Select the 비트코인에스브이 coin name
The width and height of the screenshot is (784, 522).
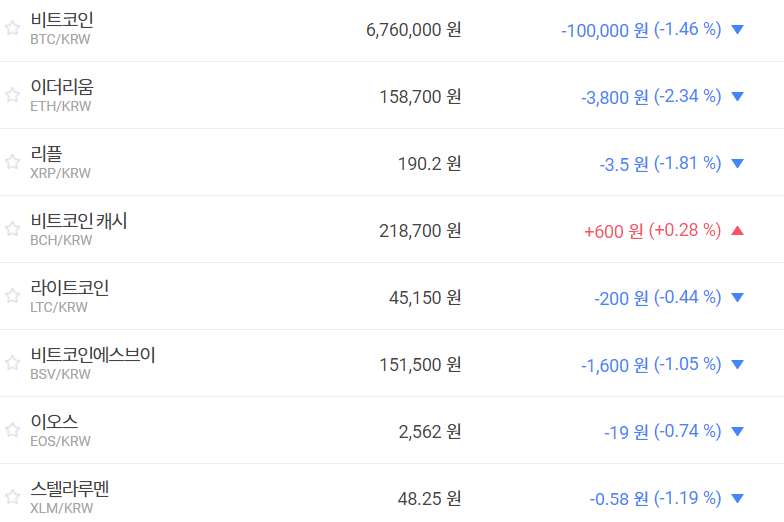point(93,355)
